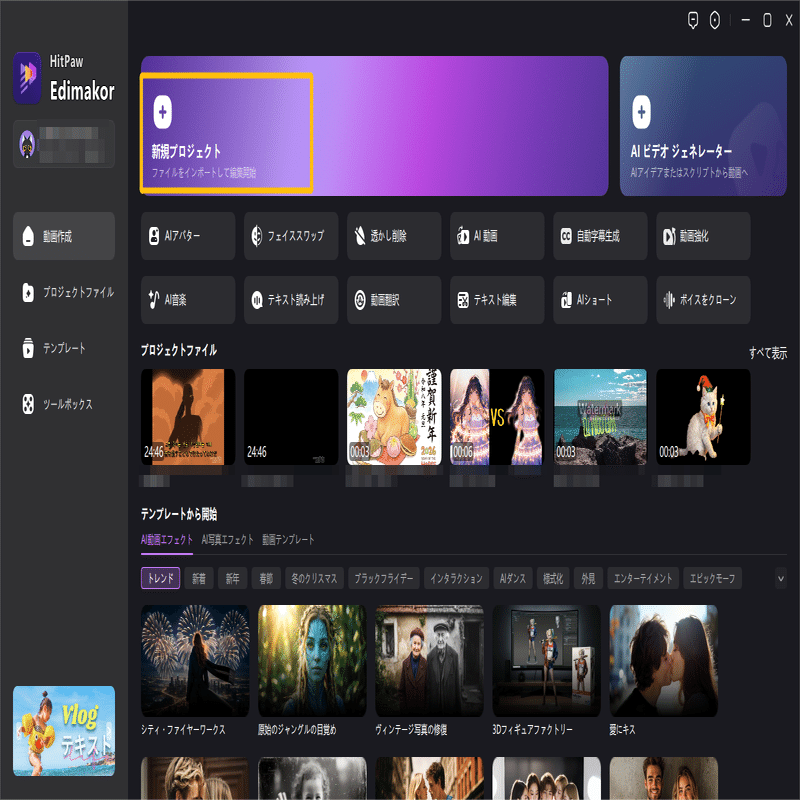Open the シティ・ファイヤーワークス template
The height and width of the screenshot is (800, 800).
pyautogui.click(x=195, y=661)
